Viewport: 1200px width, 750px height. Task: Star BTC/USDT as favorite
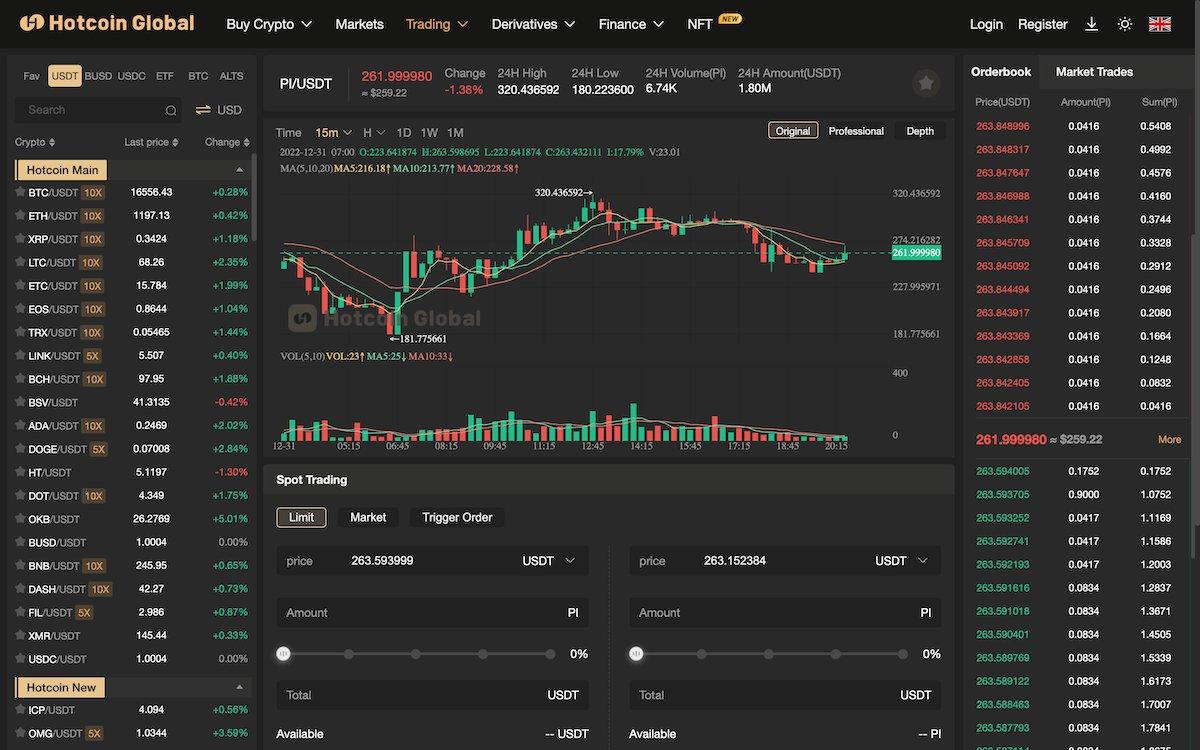(x=19, y=192)
